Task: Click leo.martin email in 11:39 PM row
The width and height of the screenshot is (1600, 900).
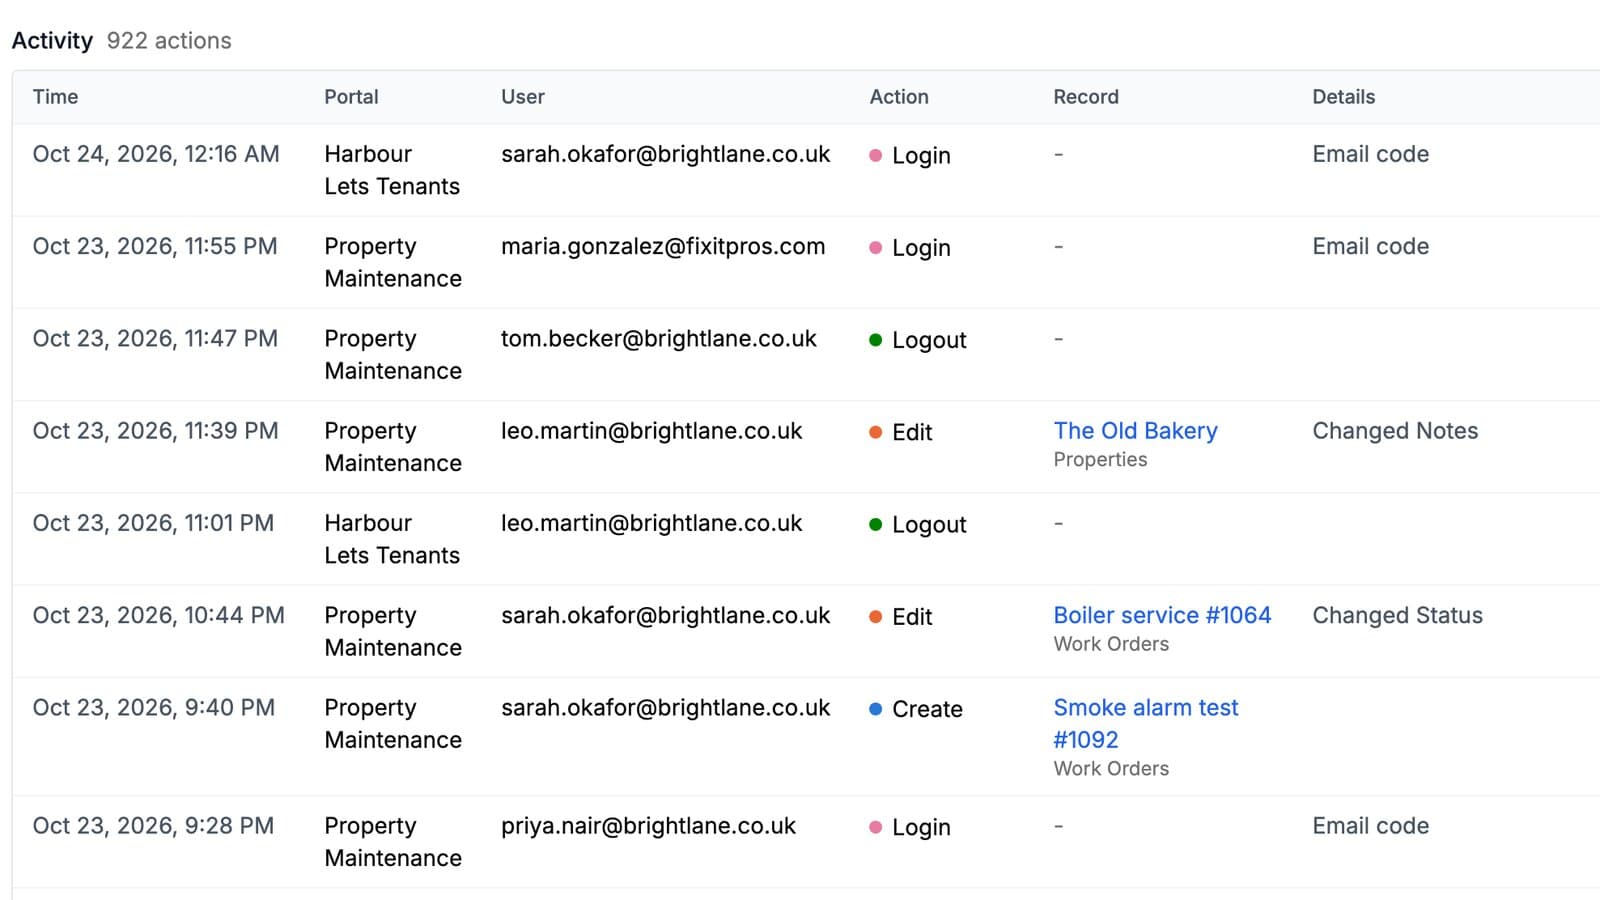Action: 651,431
